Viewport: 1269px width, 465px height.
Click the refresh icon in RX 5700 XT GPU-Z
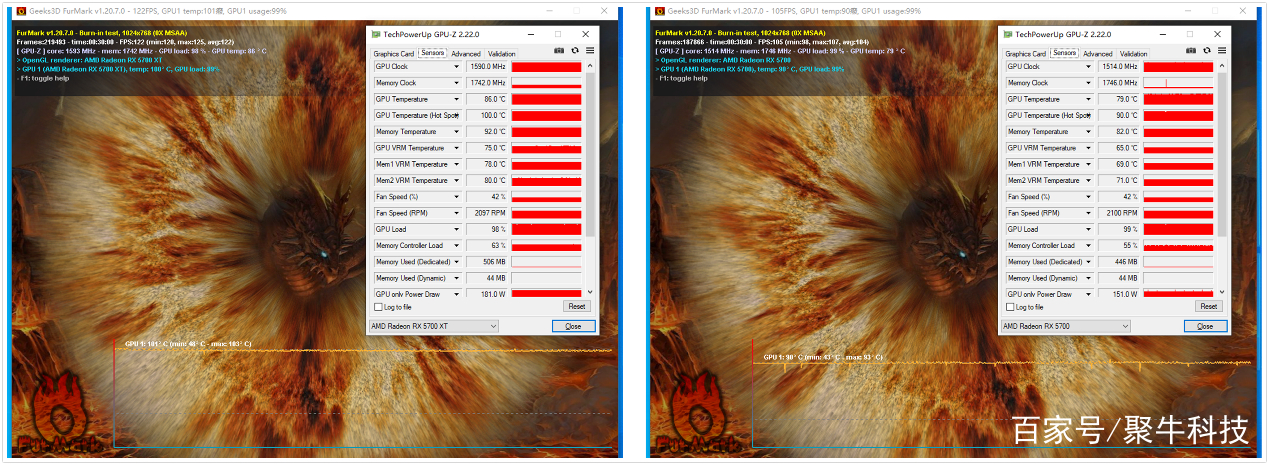[575, 50]
